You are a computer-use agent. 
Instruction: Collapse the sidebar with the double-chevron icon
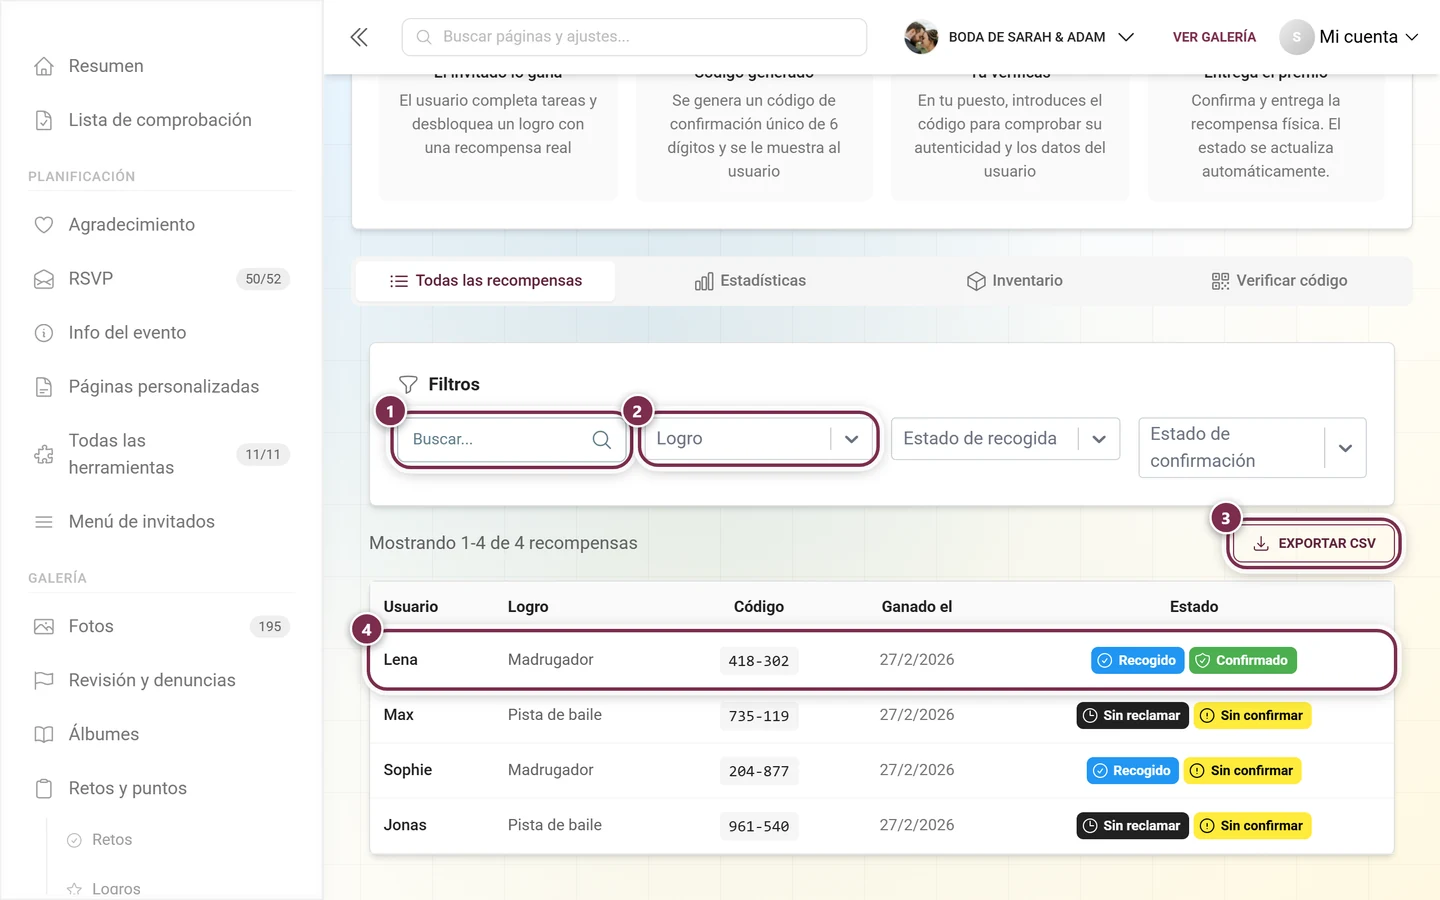(x=359, y=37)
